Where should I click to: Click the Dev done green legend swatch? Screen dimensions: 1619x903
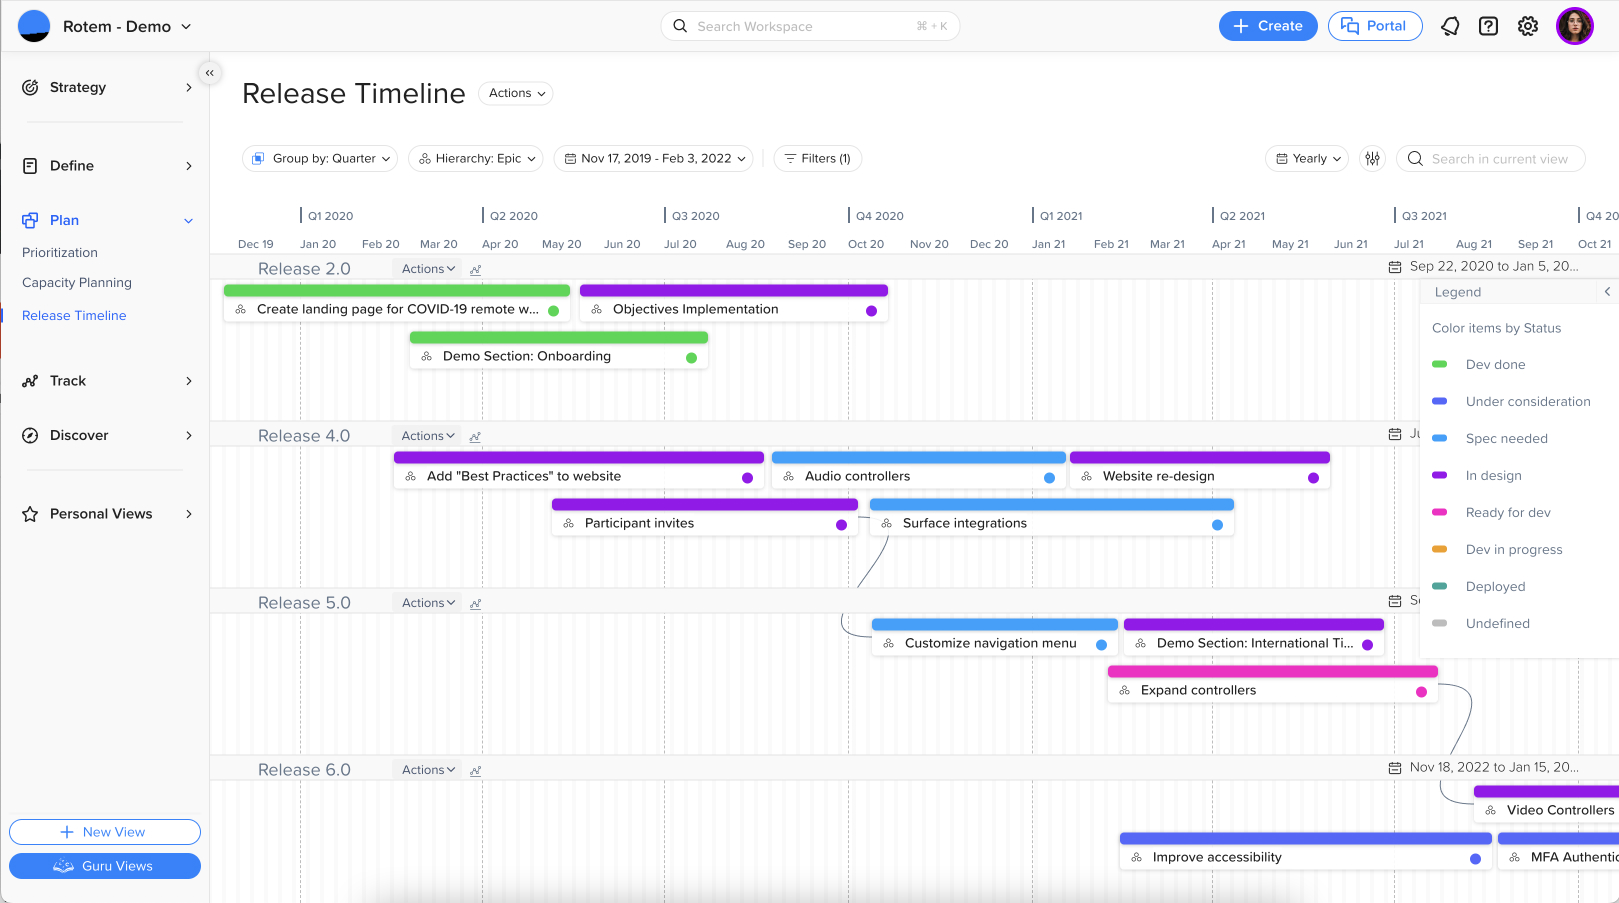click(x=1440, y=364)
